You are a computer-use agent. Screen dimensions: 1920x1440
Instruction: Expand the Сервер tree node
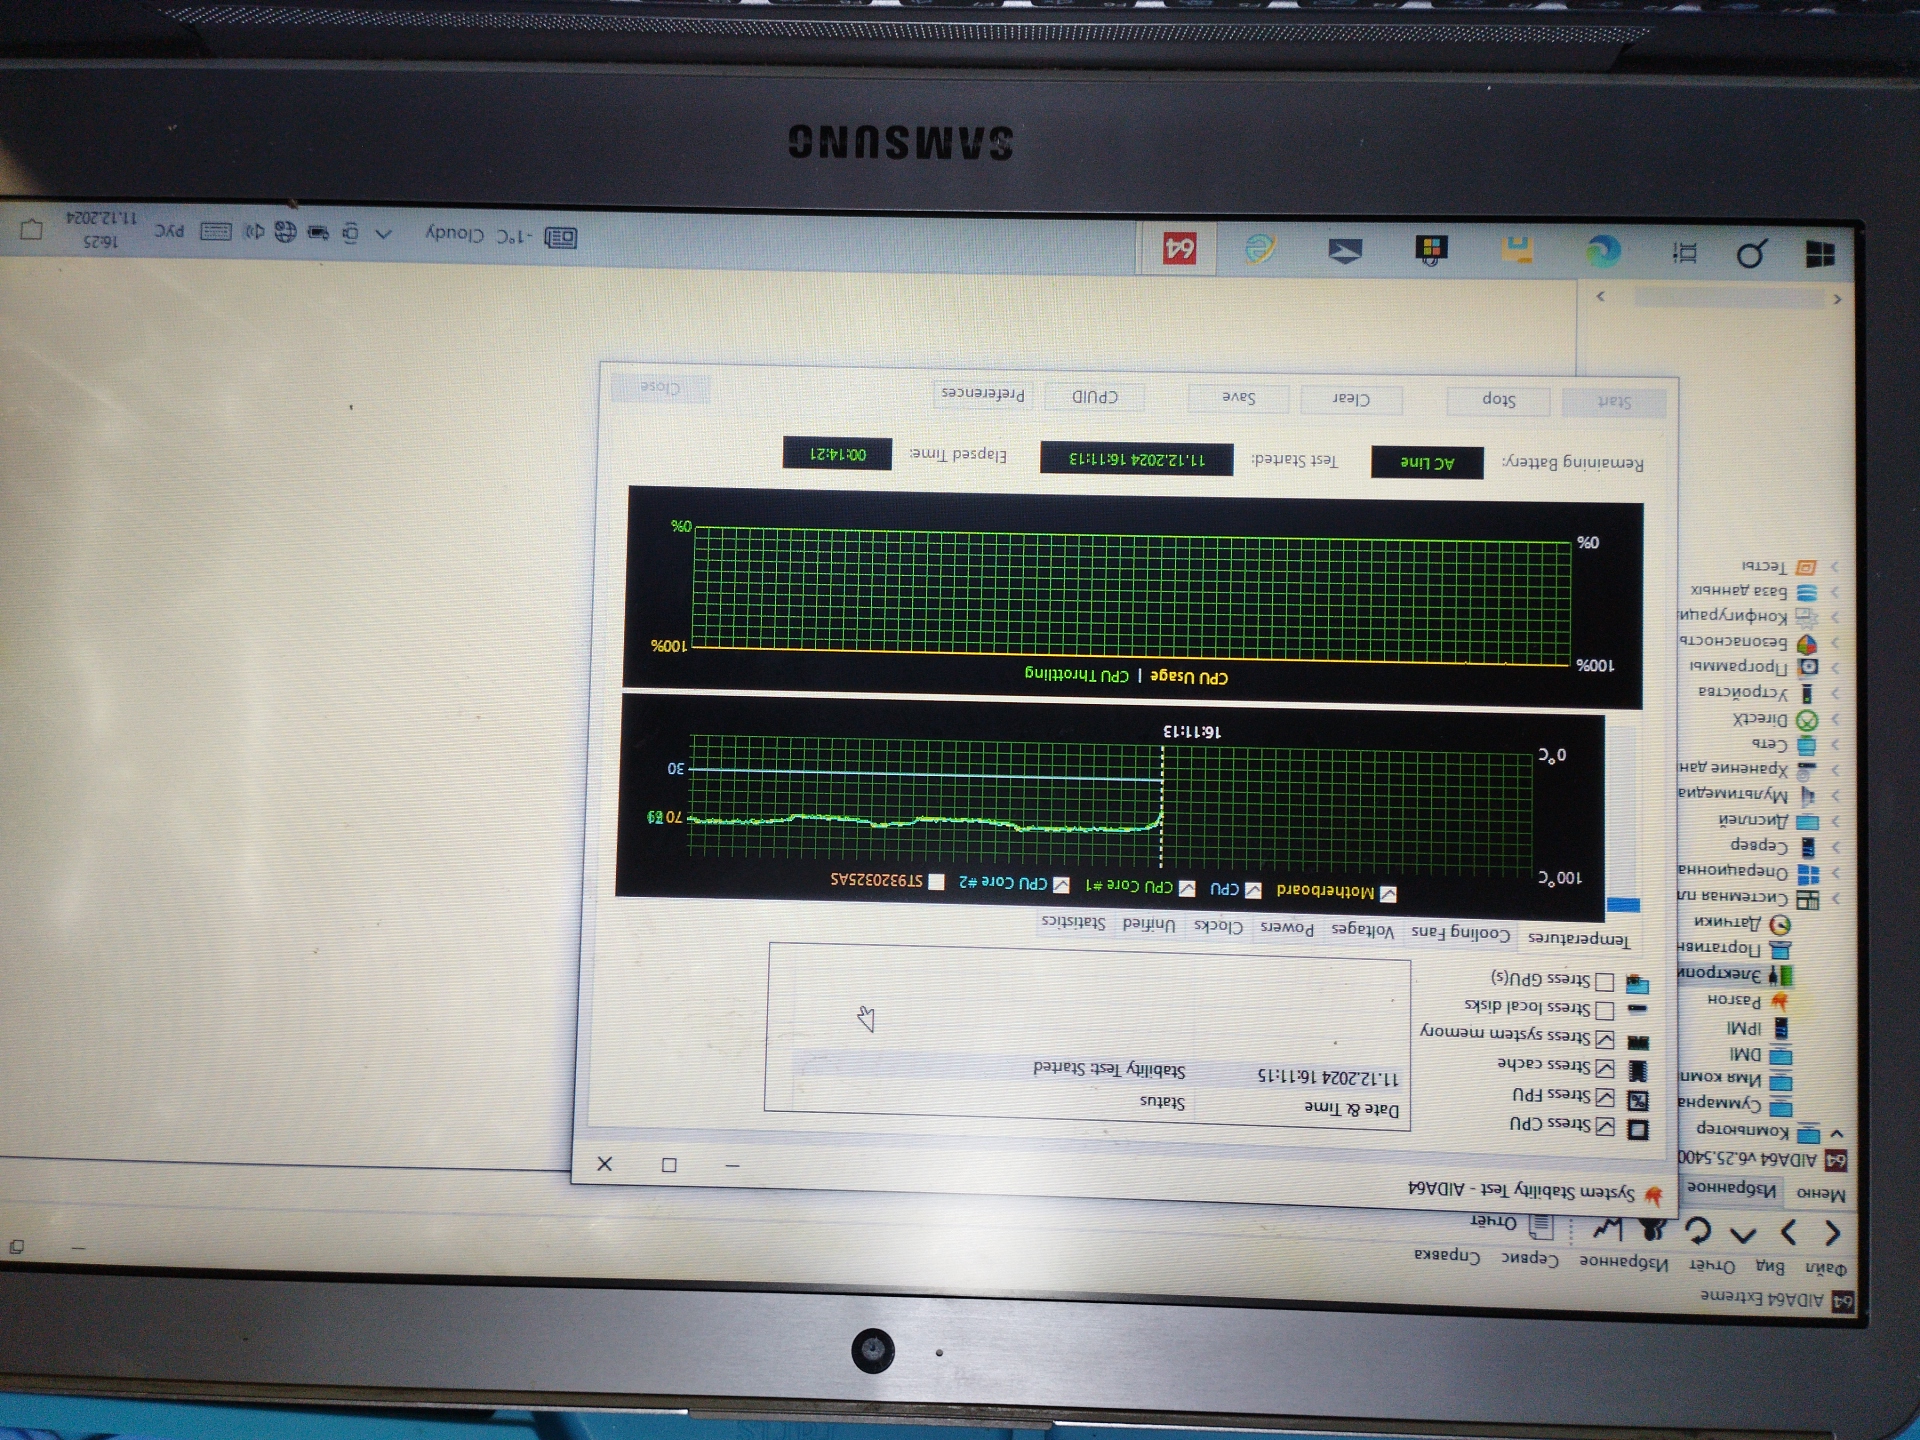coord(1836,847)
